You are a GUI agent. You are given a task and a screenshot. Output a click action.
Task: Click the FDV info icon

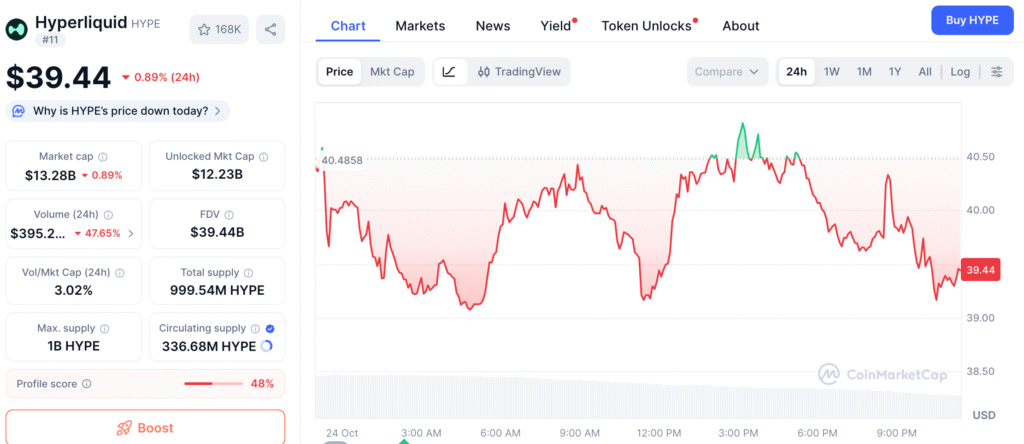[x=230, y=214]
